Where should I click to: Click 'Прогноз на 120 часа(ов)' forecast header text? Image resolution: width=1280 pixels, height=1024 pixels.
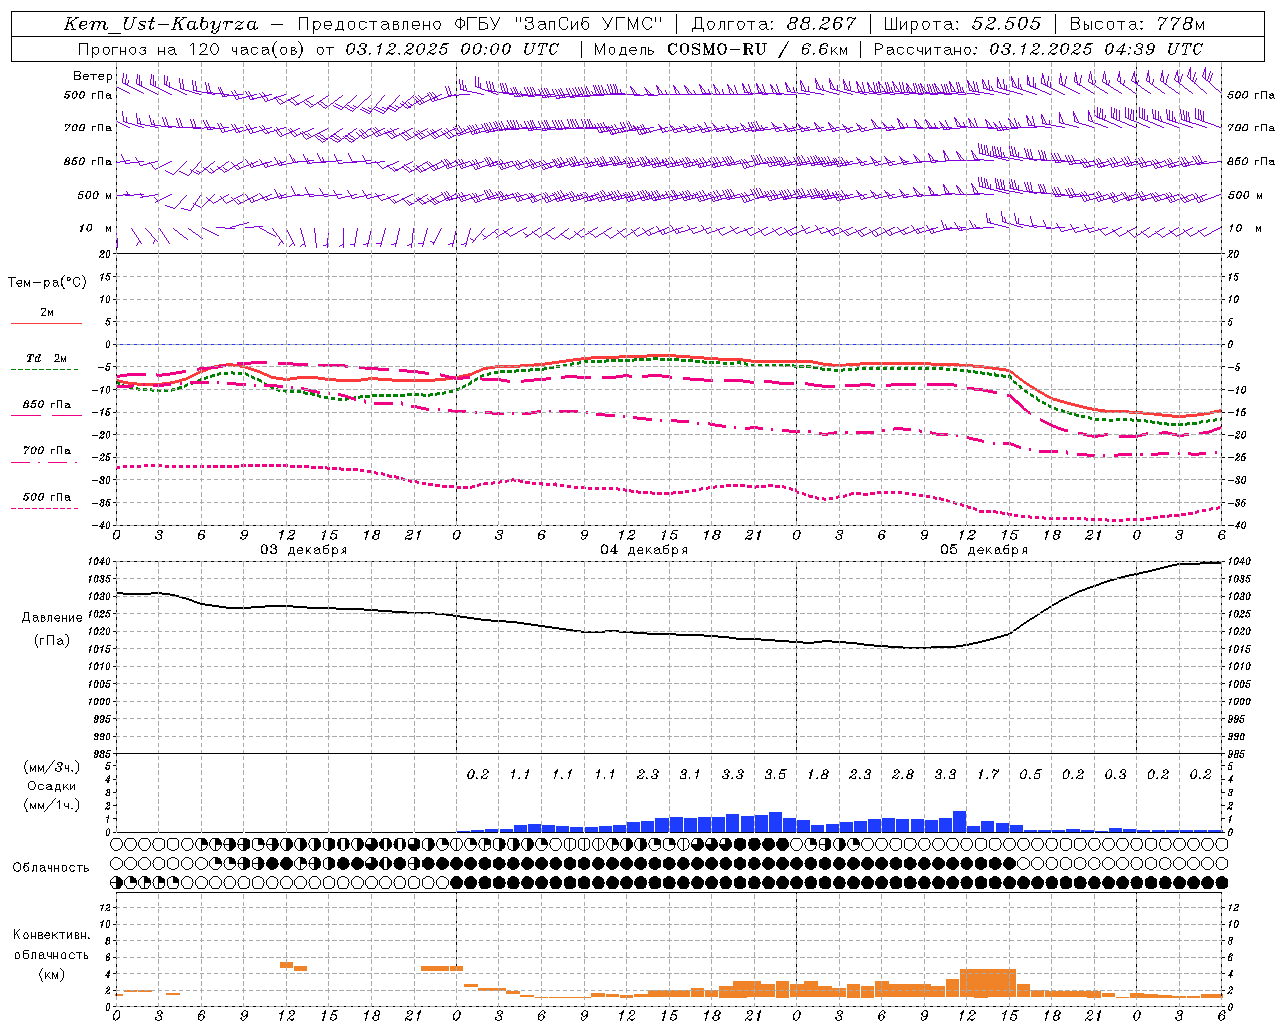192,49
